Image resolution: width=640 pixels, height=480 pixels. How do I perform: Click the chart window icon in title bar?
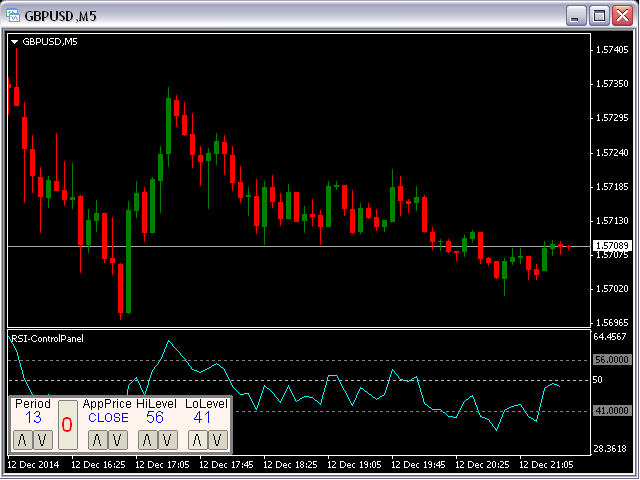[x=13, y=16]
